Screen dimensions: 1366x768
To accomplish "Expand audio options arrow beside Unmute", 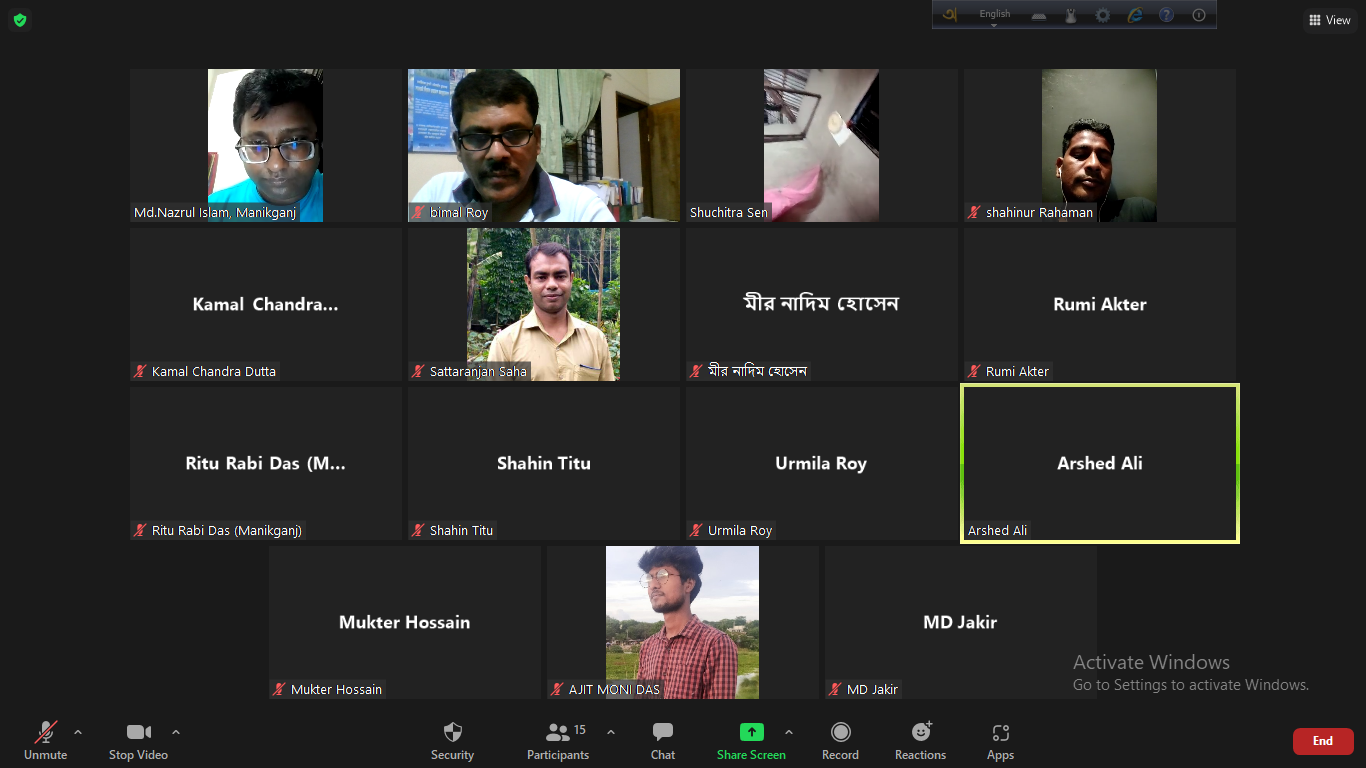I will tap(78, 732).
